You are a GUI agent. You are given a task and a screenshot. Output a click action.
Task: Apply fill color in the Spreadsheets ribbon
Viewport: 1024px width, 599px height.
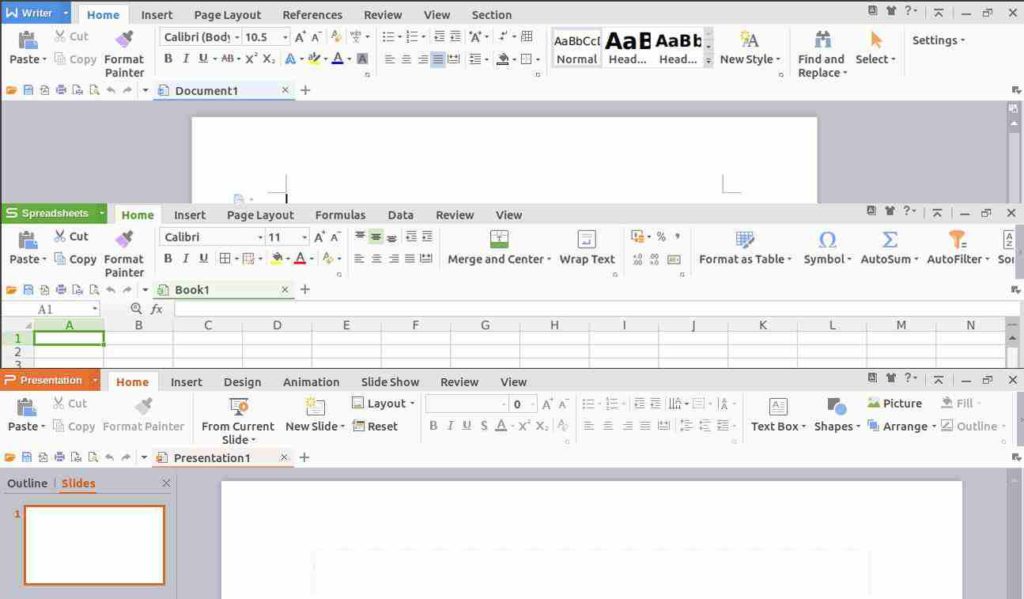pos(277,259)
